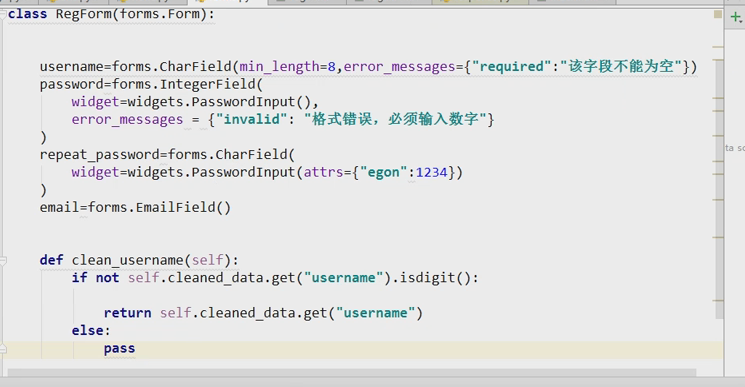Click 'username' in the forms.CharField assignment
Viewport: 745px width, 387px height.
[71, 66]
